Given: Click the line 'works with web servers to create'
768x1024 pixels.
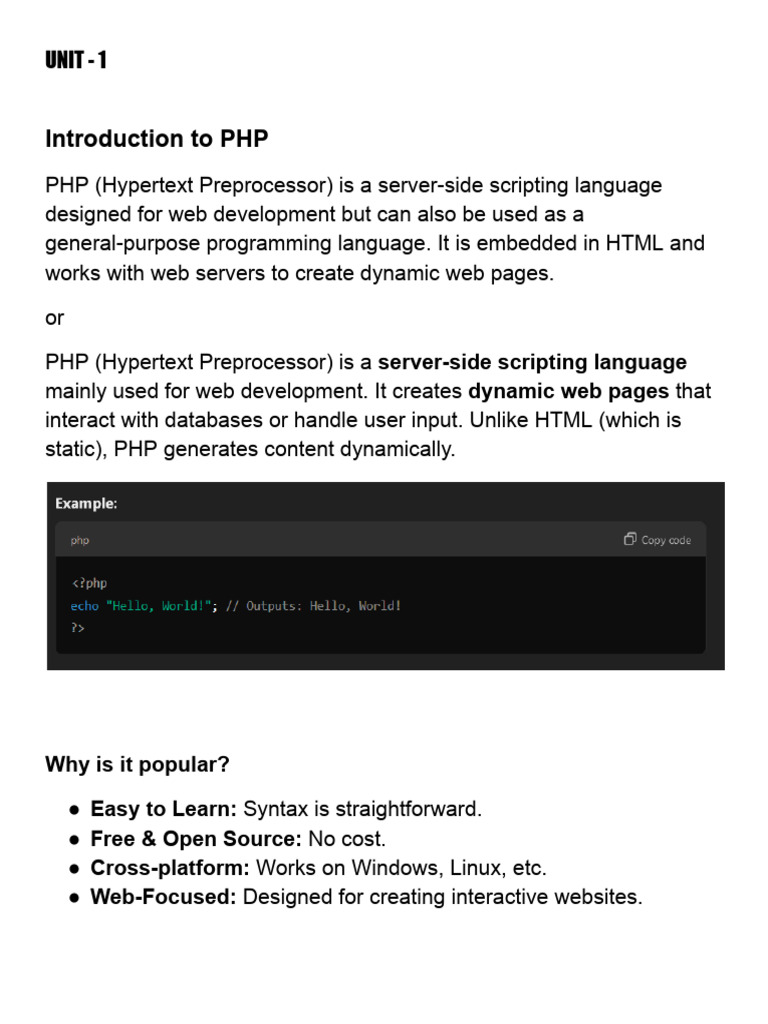Looking at the screenshot, I should coord(300,273).
